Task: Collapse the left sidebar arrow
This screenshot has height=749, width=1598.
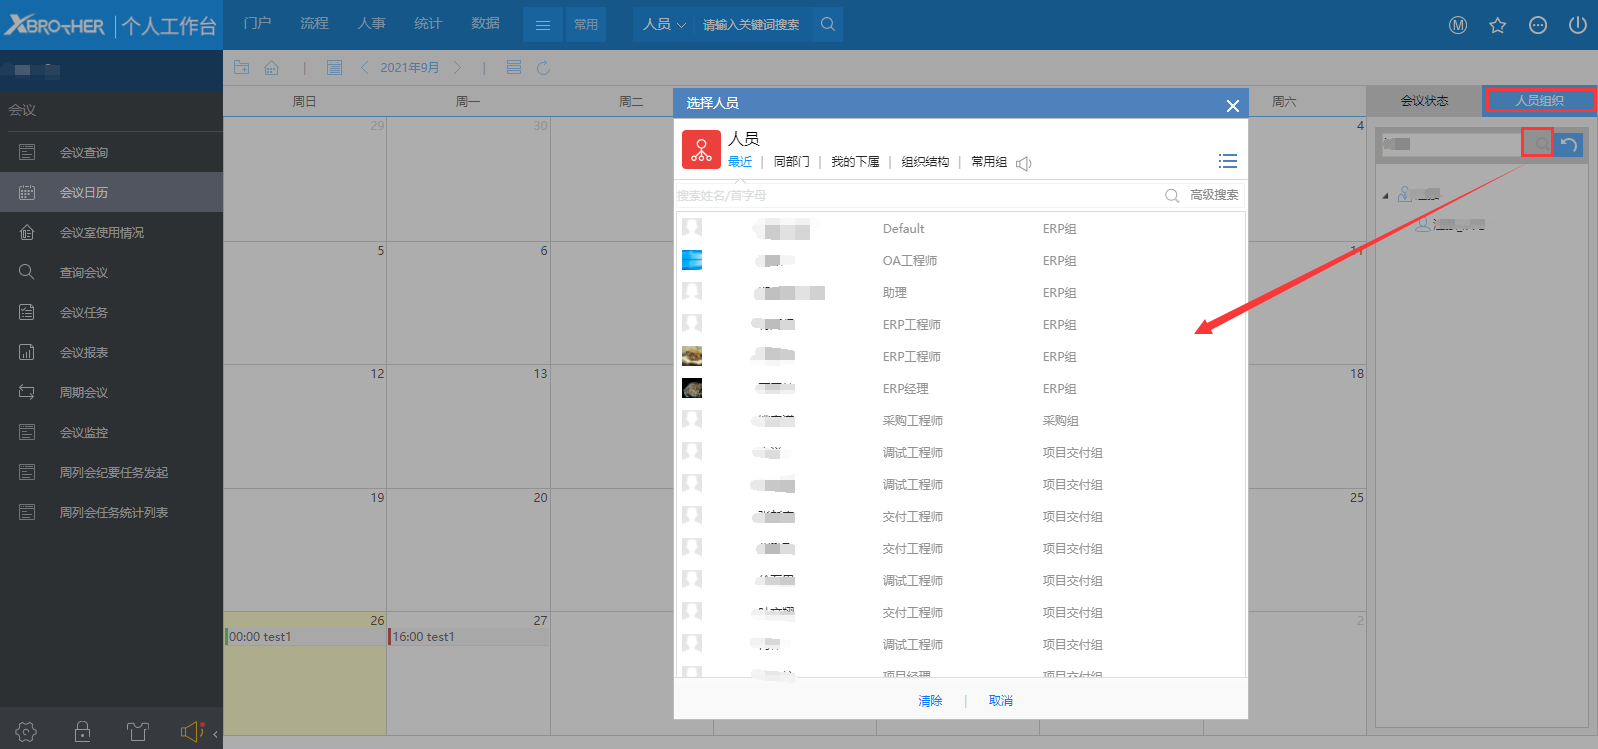Action: pos(215,734)
